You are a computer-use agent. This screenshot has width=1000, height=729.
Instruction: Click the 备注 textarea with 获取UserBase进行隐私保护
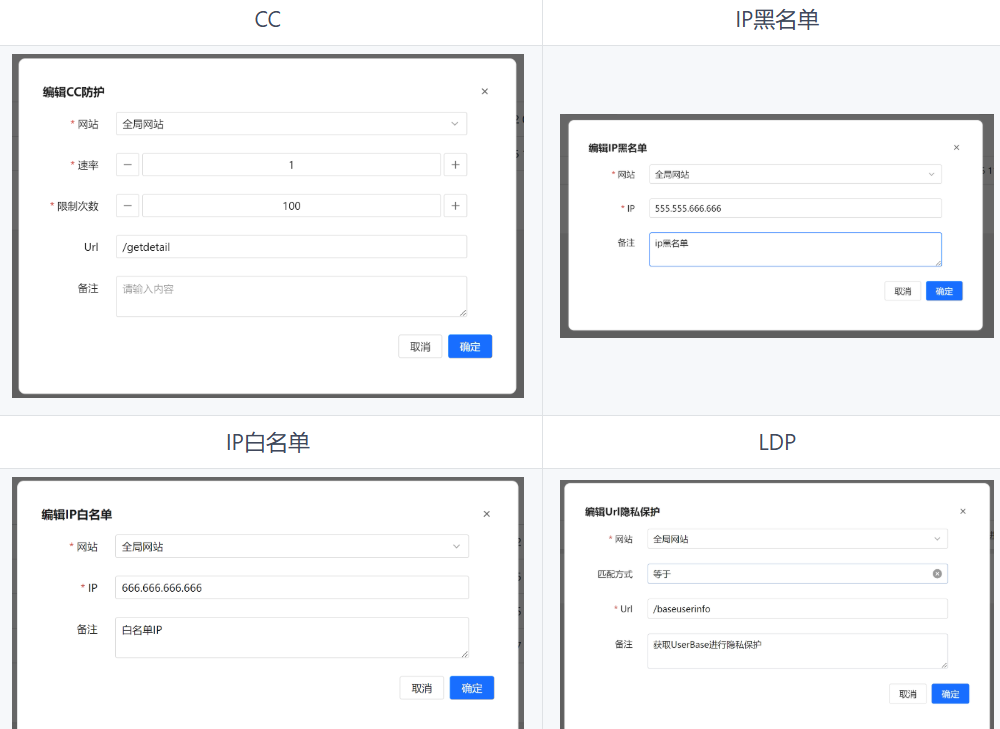[797, 651]
